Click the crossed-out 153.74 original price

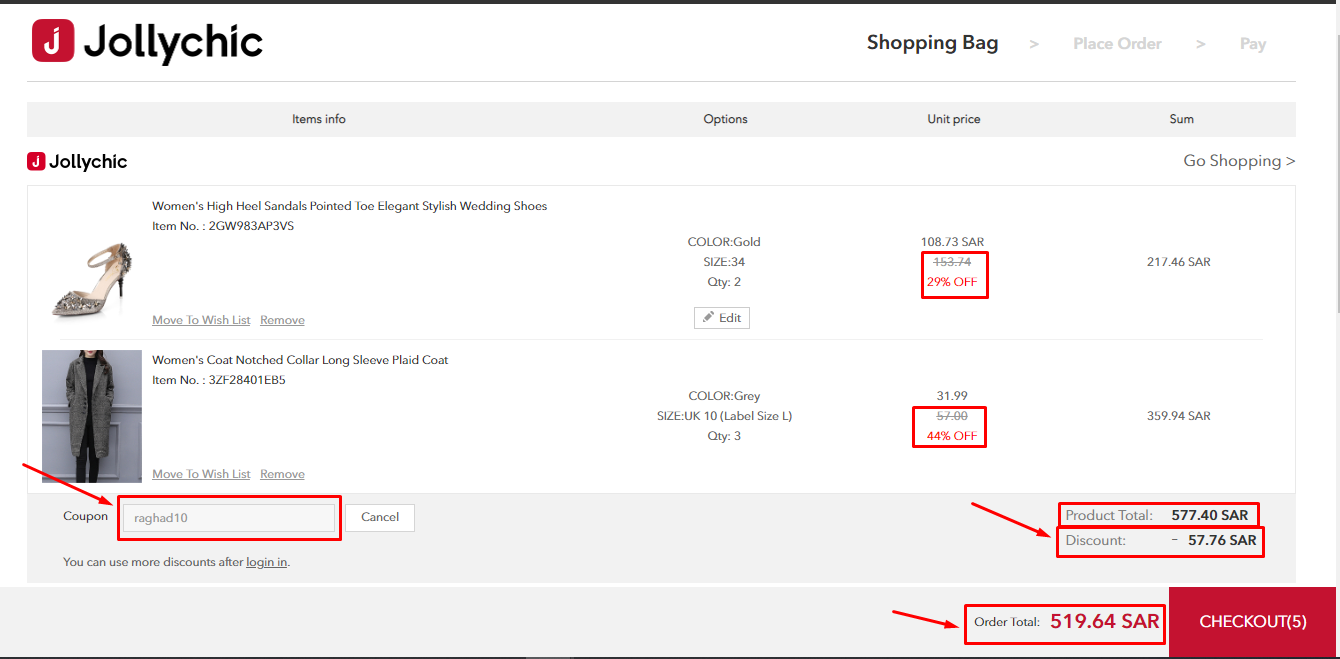tap(952, 262)
